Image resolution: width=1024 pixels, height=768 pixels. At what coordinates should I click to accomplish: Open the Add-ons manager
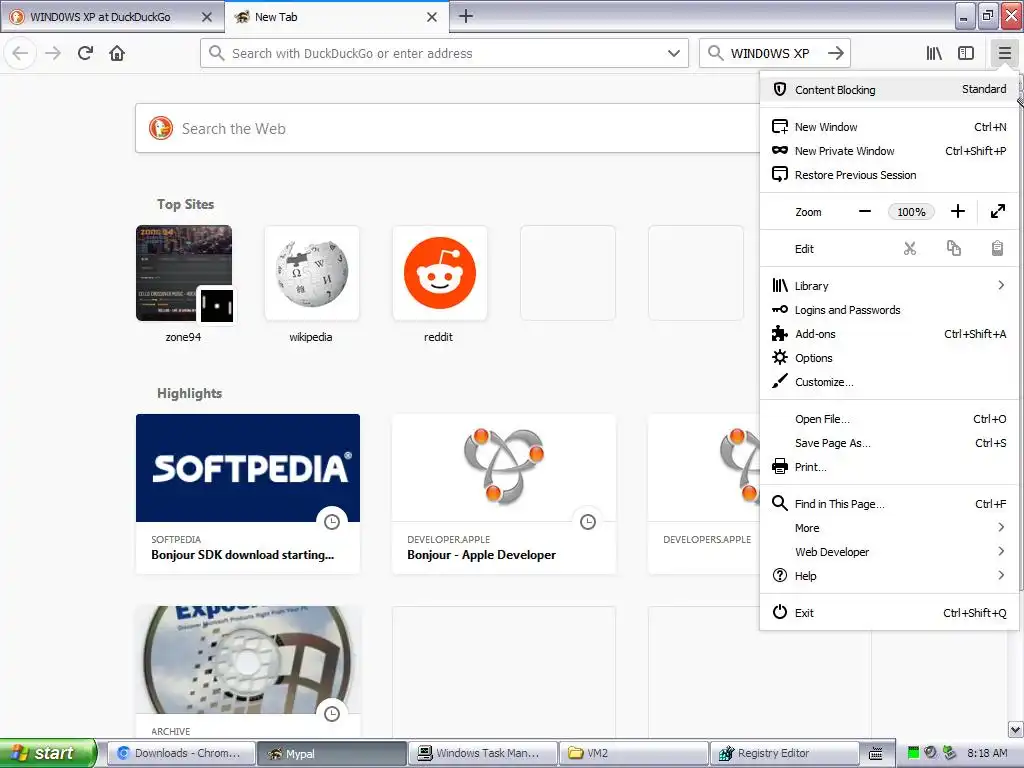pos(889,334)
